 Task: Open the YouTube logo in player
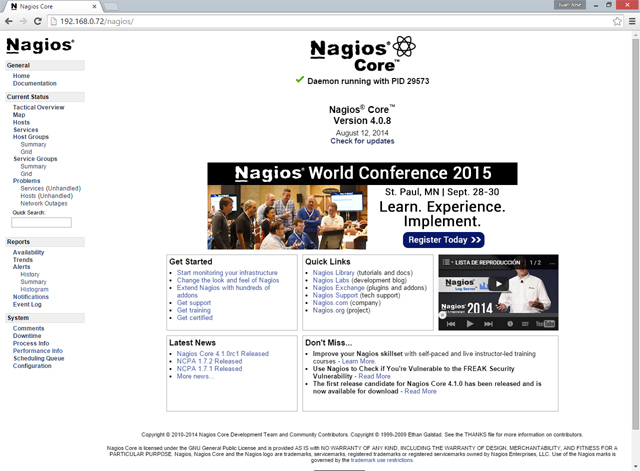click(545, 324)
